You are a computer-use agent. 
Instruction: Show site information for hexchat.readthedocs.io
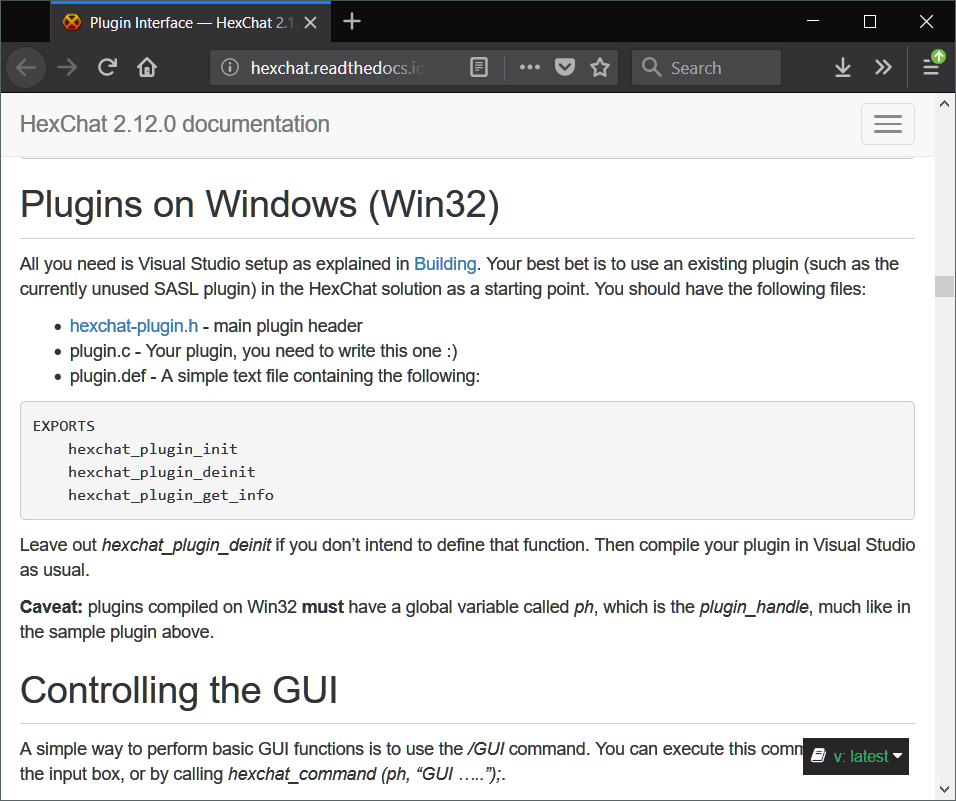click(x=231, y=68)
